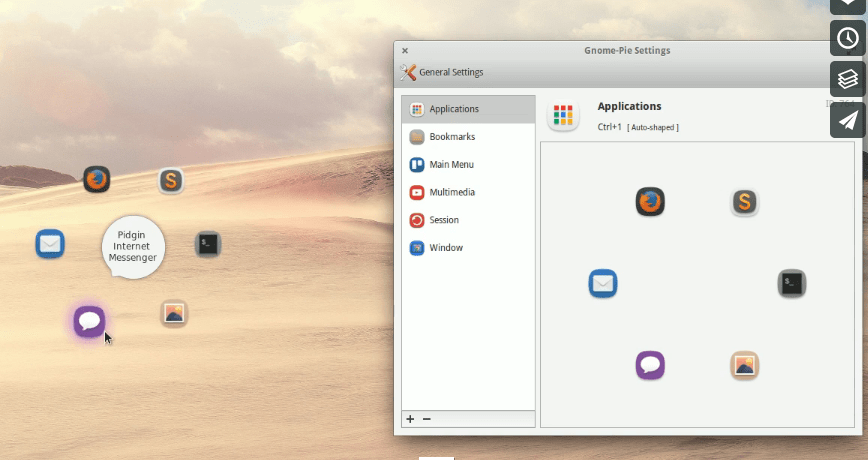
Task: Select the Window pie
Action: tap(468, 247)
